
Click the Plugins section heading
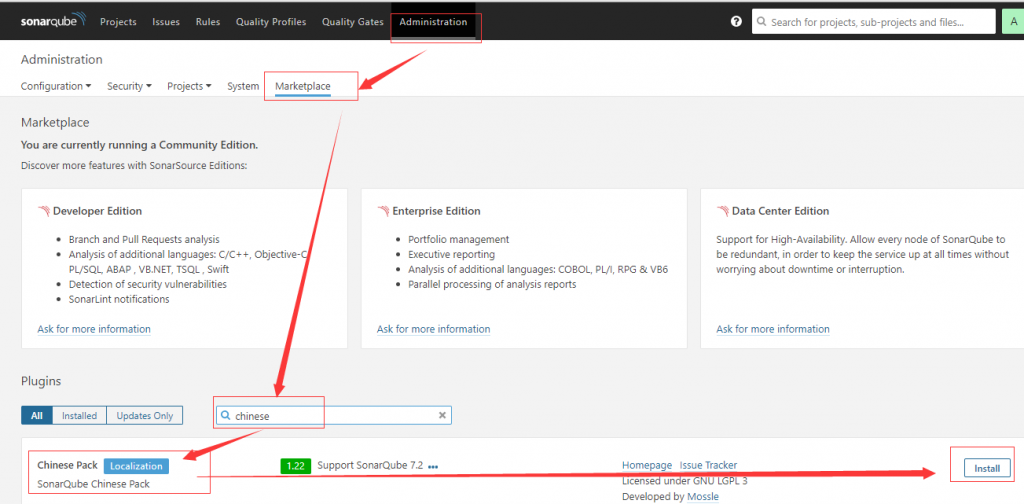coord(40,381)
